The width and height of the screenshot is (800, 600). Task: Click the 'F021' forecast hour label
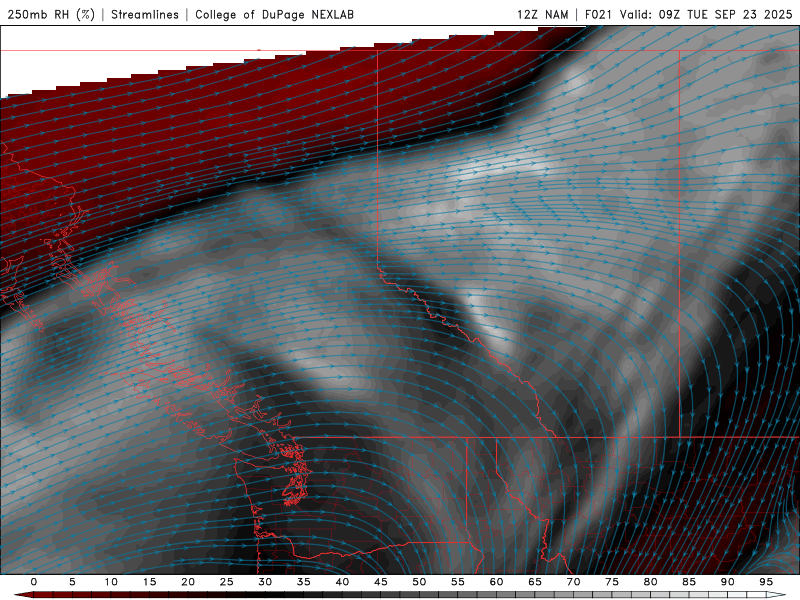pos(599,14)
